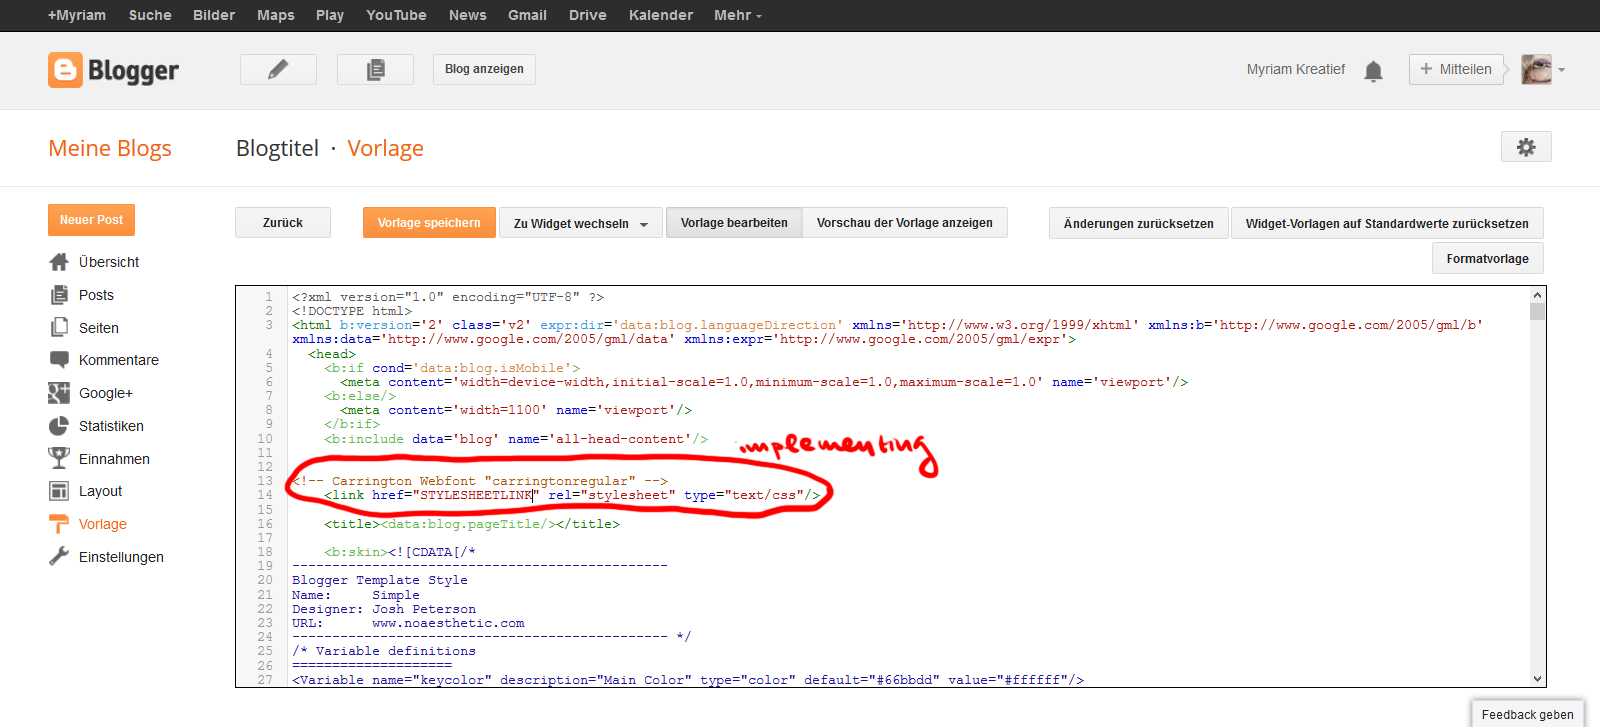Click the Zurück button
Image resolution: width=1600 pixels, height=727 pixels.
click(283, 223)
